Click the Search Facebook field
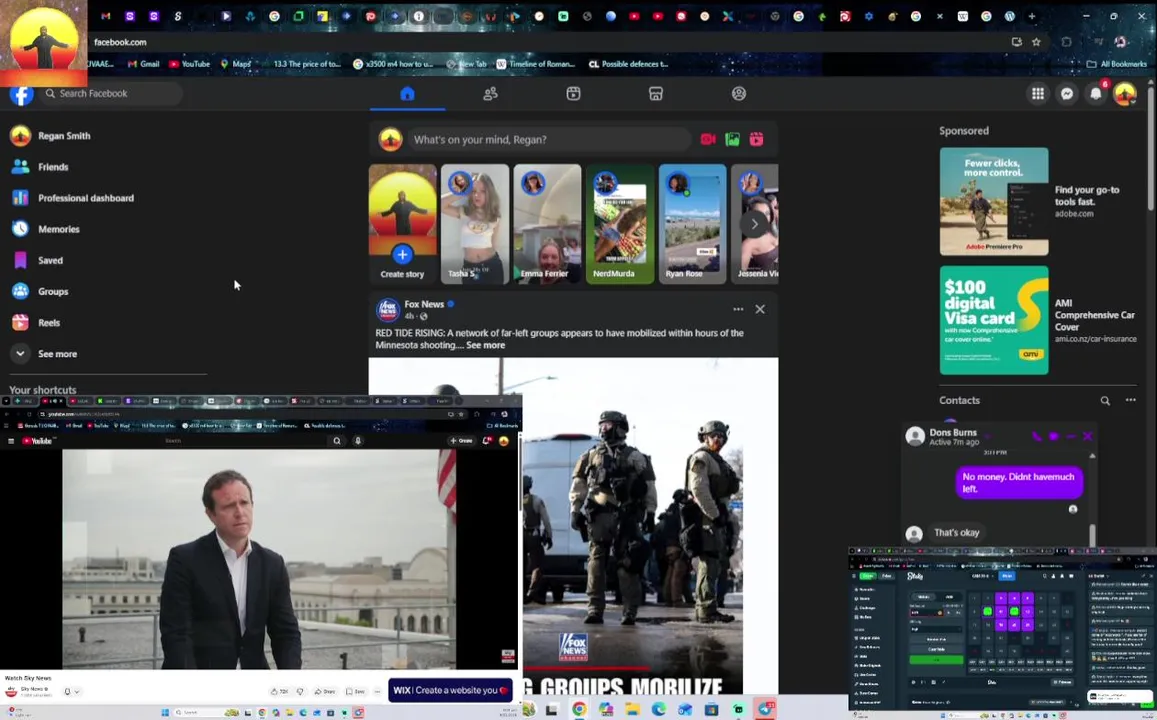Viewport: 1157px width, 720px height. click(x=111, y=94)
